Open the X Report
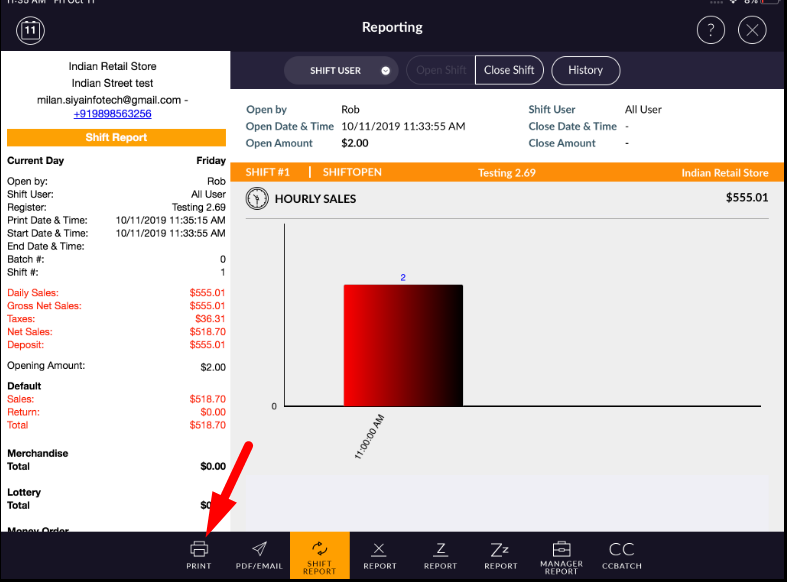787x582 pixels. pos(380,554)
